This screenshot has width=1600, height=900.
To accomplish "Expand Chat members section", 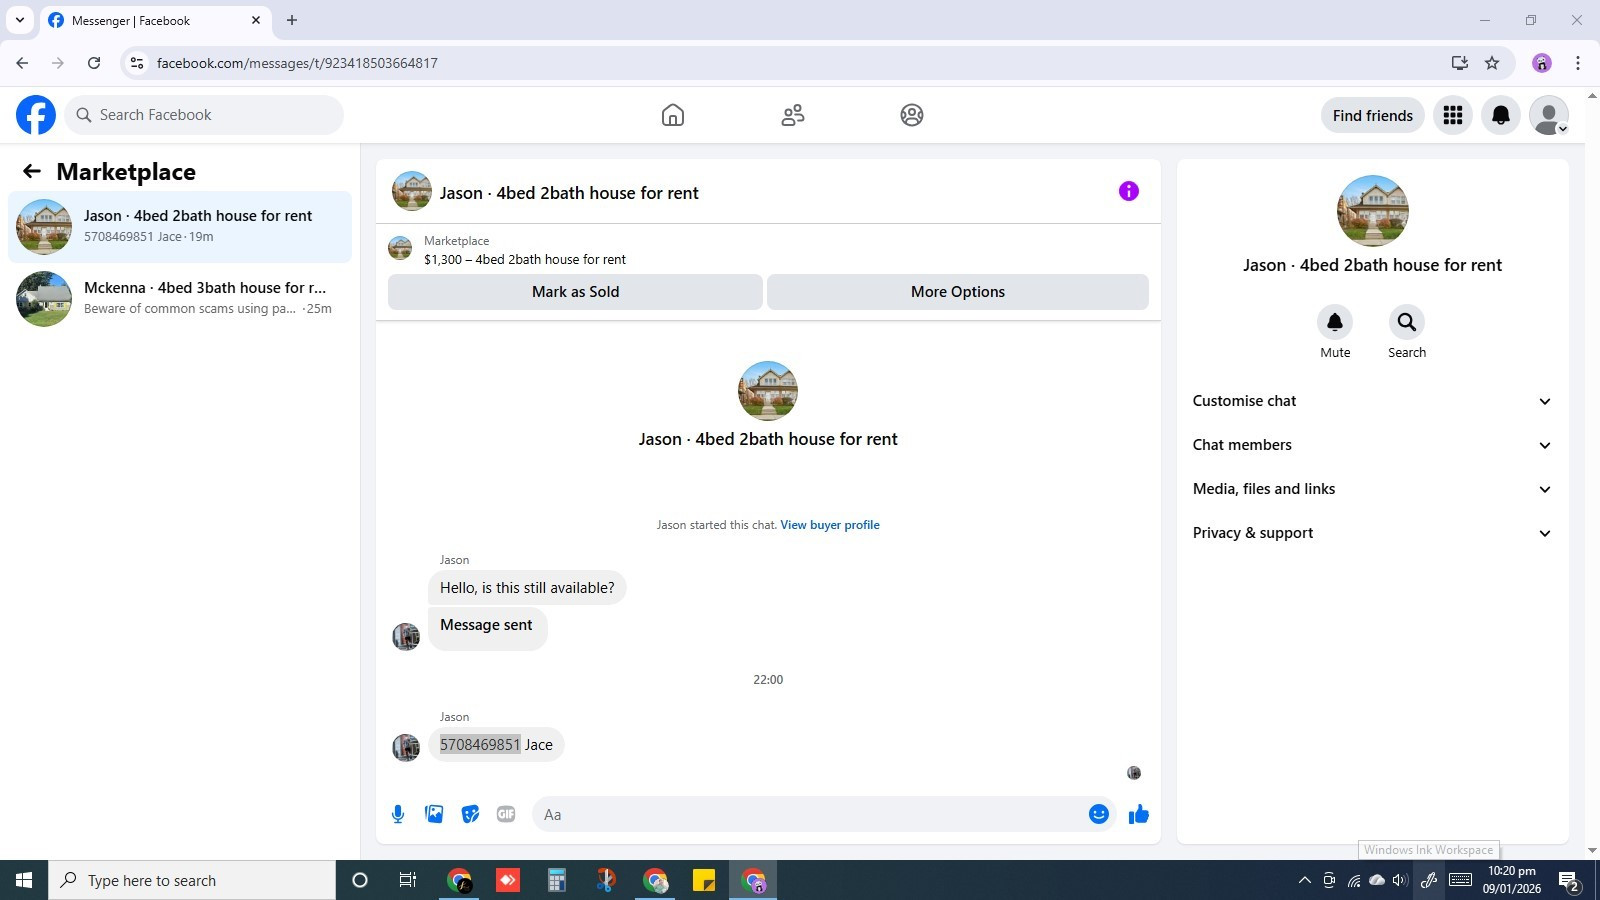I will [1372, 445].
